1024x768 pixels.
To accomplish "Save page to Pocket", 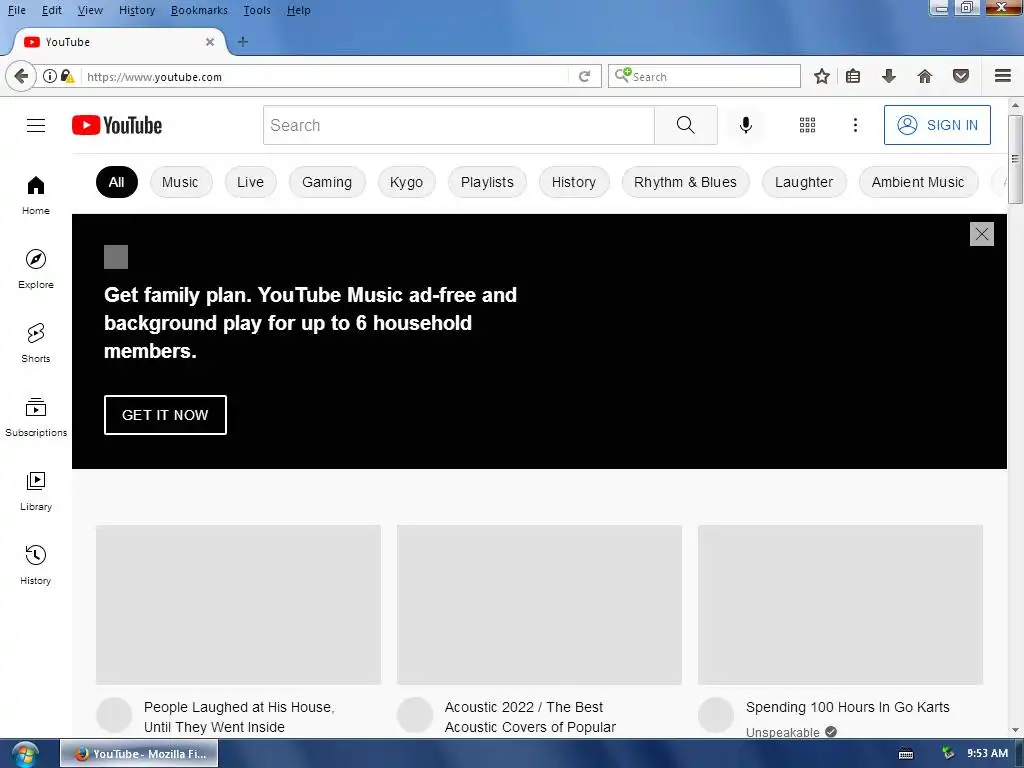I will click(x=961, y=76).
